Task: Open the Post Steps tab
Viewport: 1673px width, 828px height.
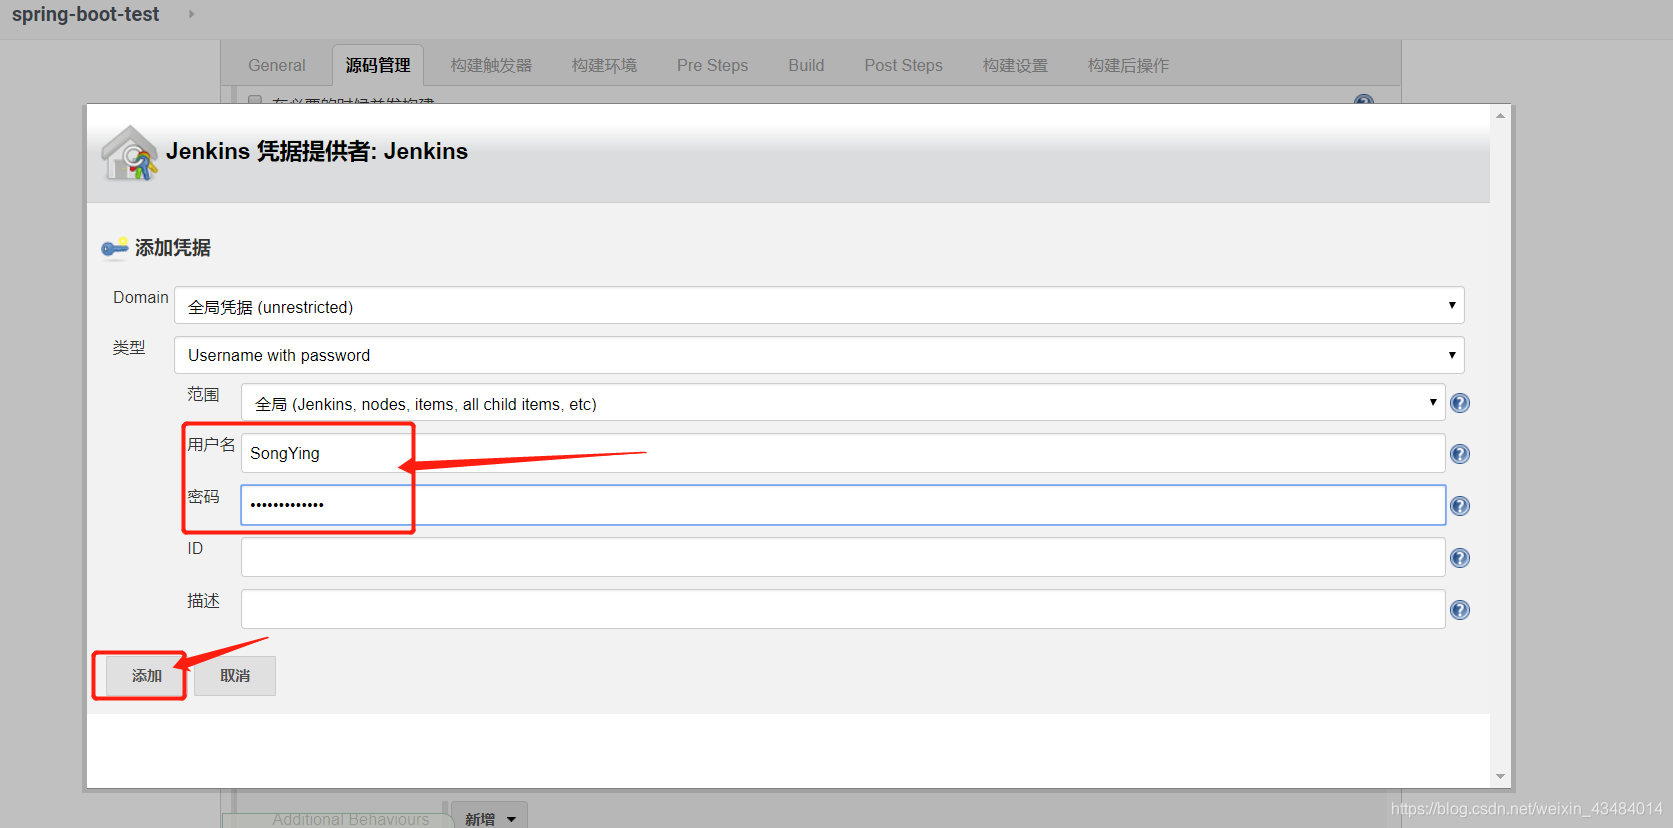Action: coord(903,65)
